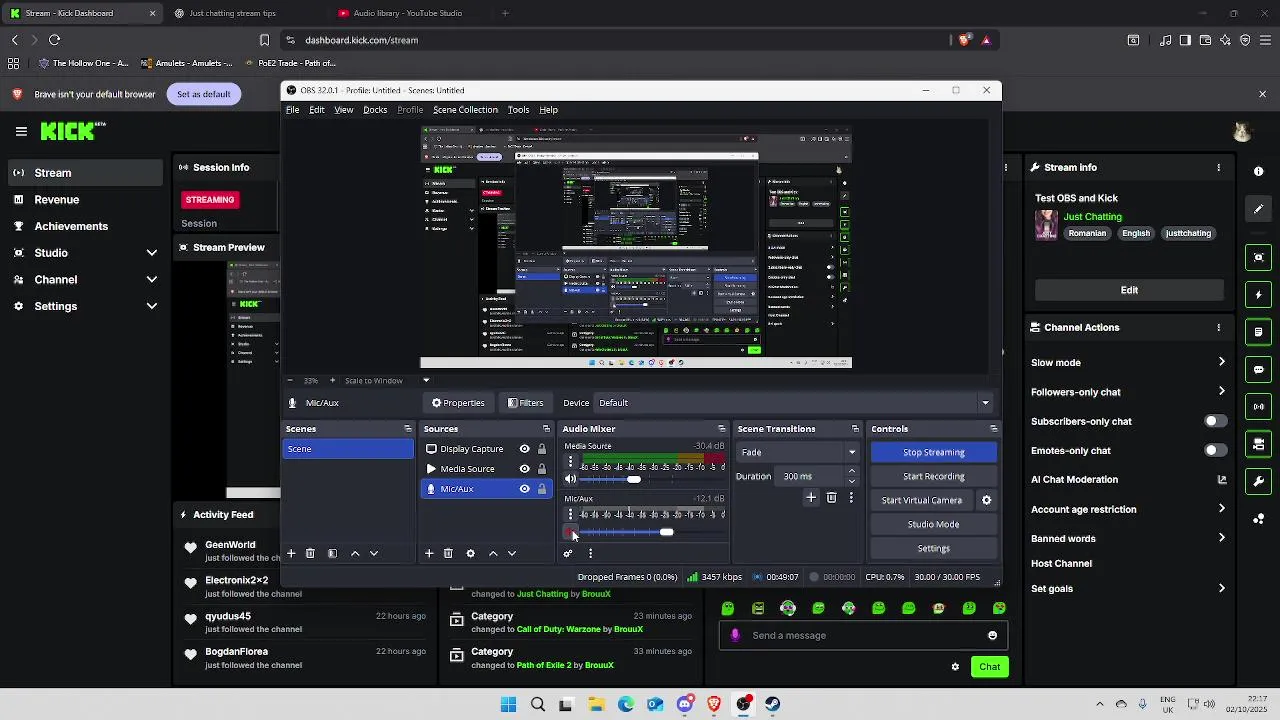Switch to Audio library YouTube Studio tab
Image resolution: width=1280 pixels, height=720 pixels.
tap(408, 13)
